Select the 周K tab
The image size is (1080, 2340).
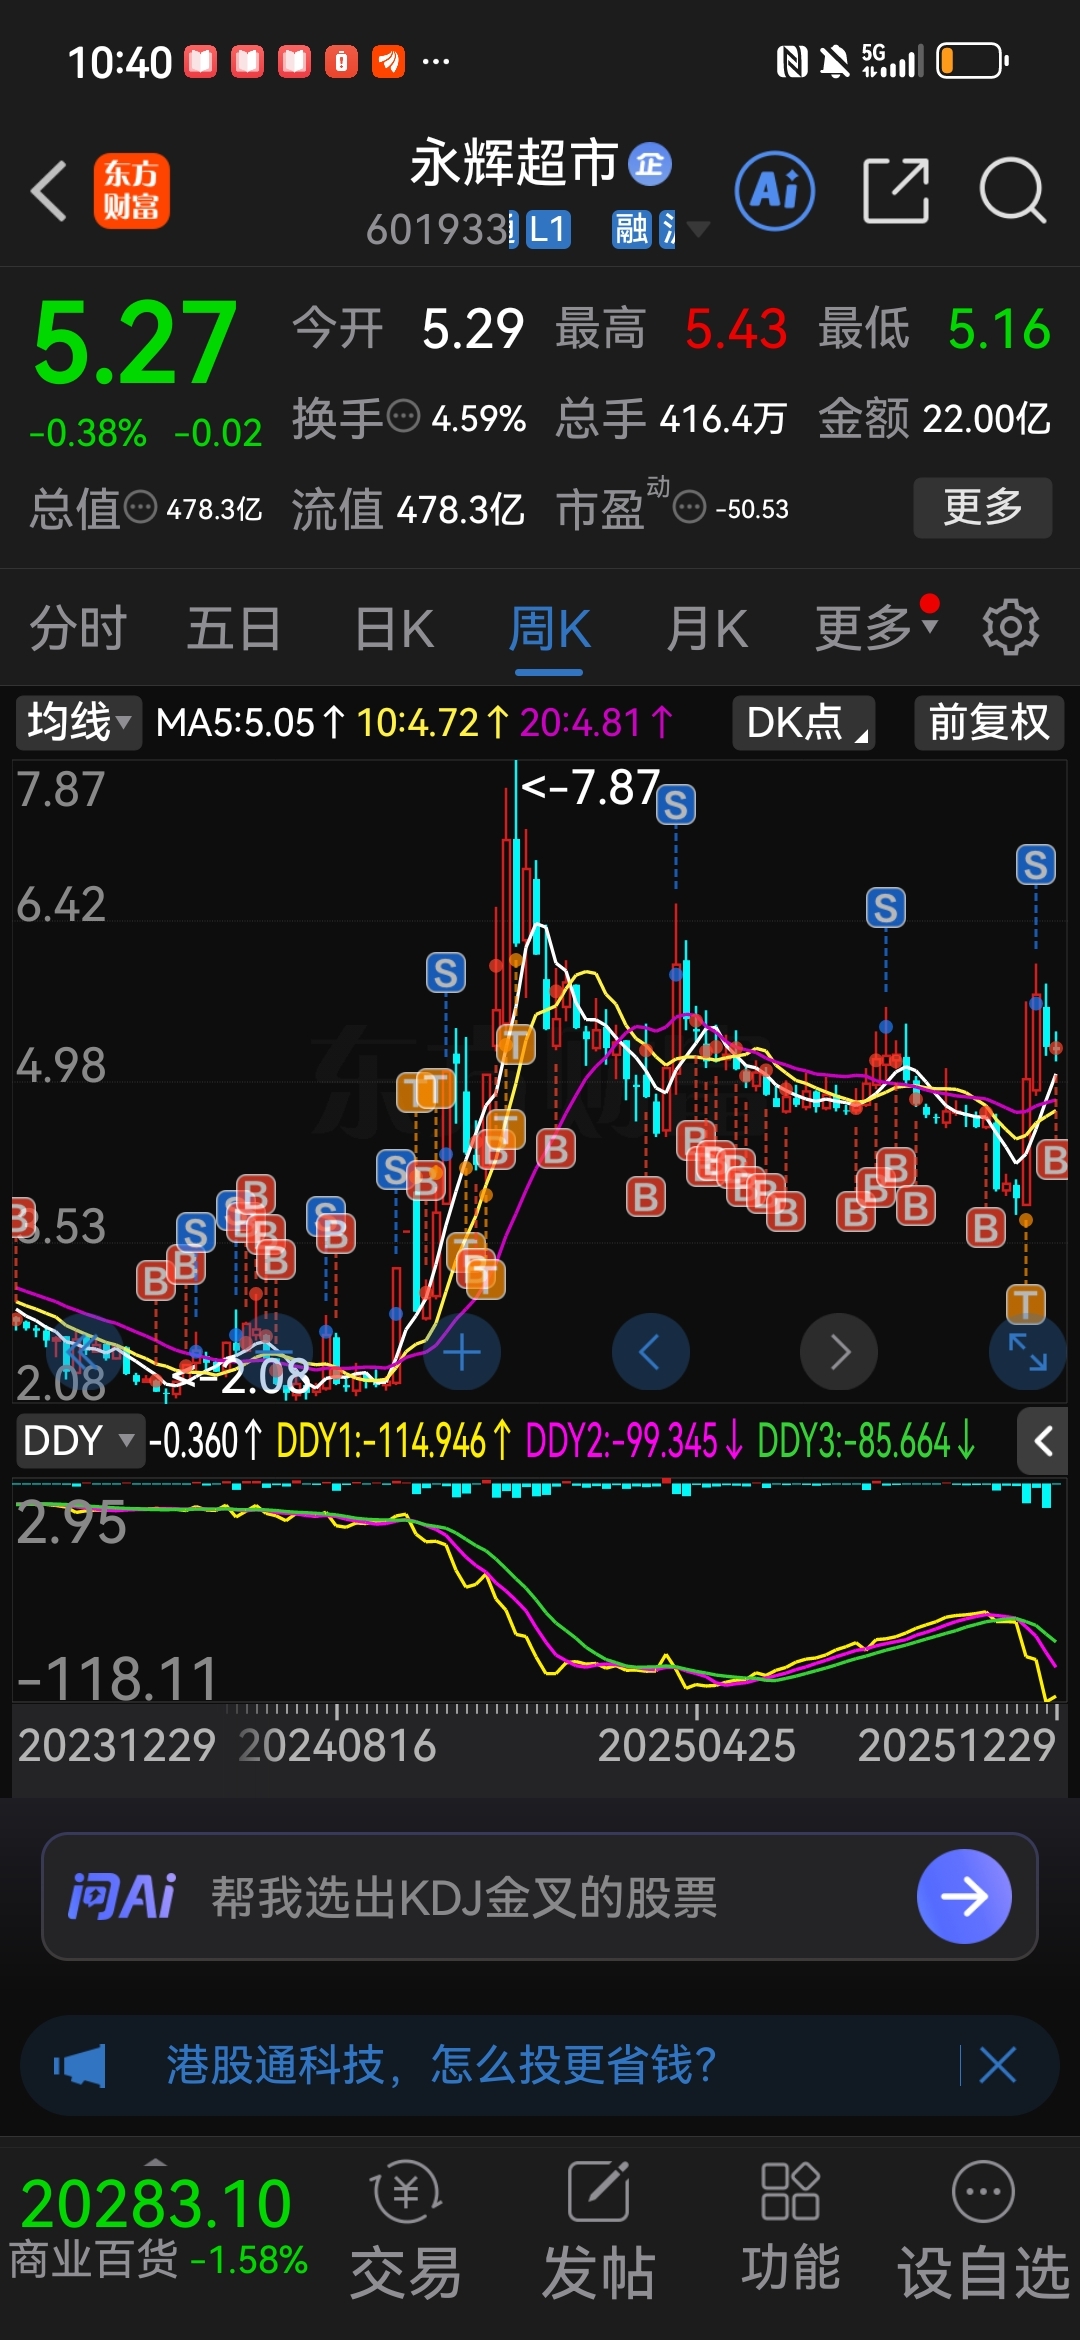(549, 628)
